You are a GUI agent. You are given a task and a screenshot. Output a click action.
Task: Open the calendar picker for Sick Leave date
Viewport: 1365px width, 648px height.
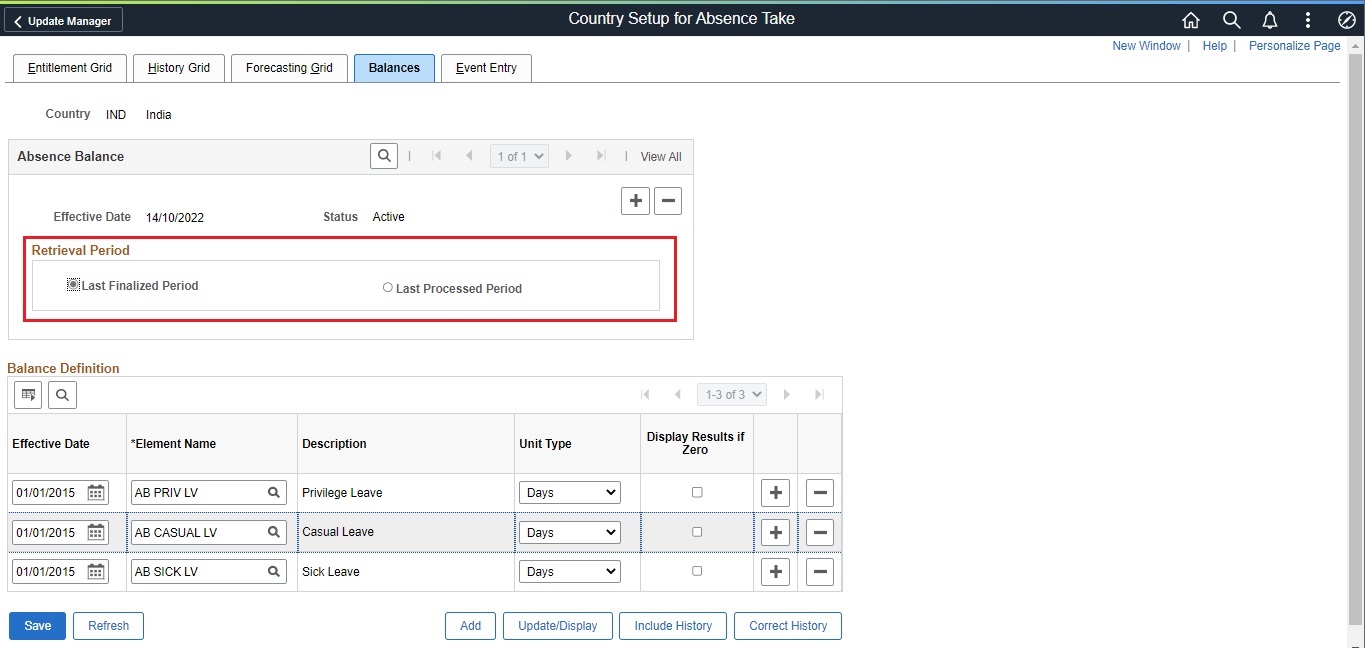pos(94,571)
